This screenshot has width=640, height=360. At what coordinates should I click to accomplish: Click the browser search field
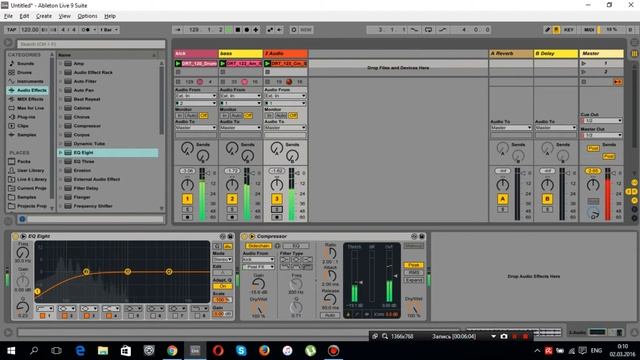point(91,44)
